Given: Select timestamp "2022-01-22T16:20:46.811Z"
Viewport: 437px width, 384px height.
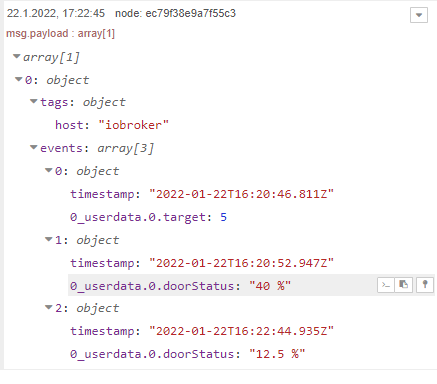Looking at the screenshot, I should [241, 194].
